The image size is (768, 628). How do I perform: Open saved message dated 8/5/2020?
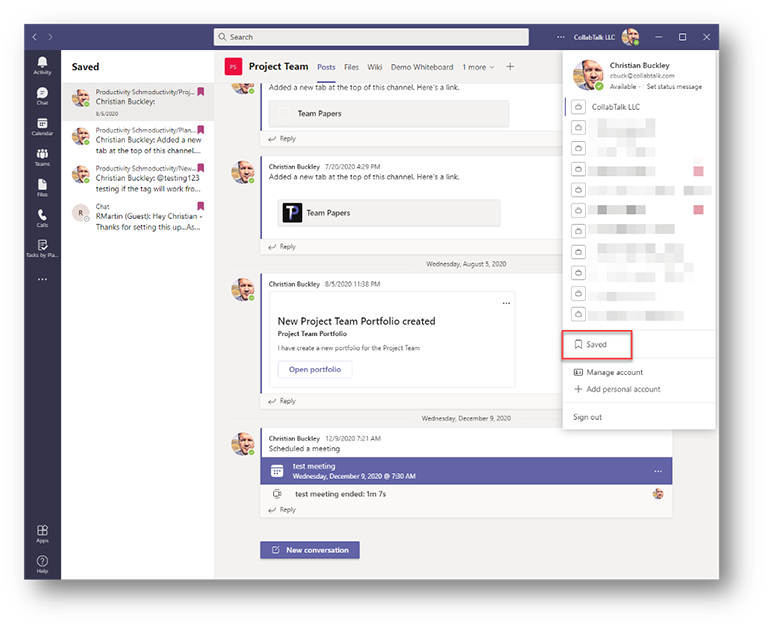[x=138, y=102]
